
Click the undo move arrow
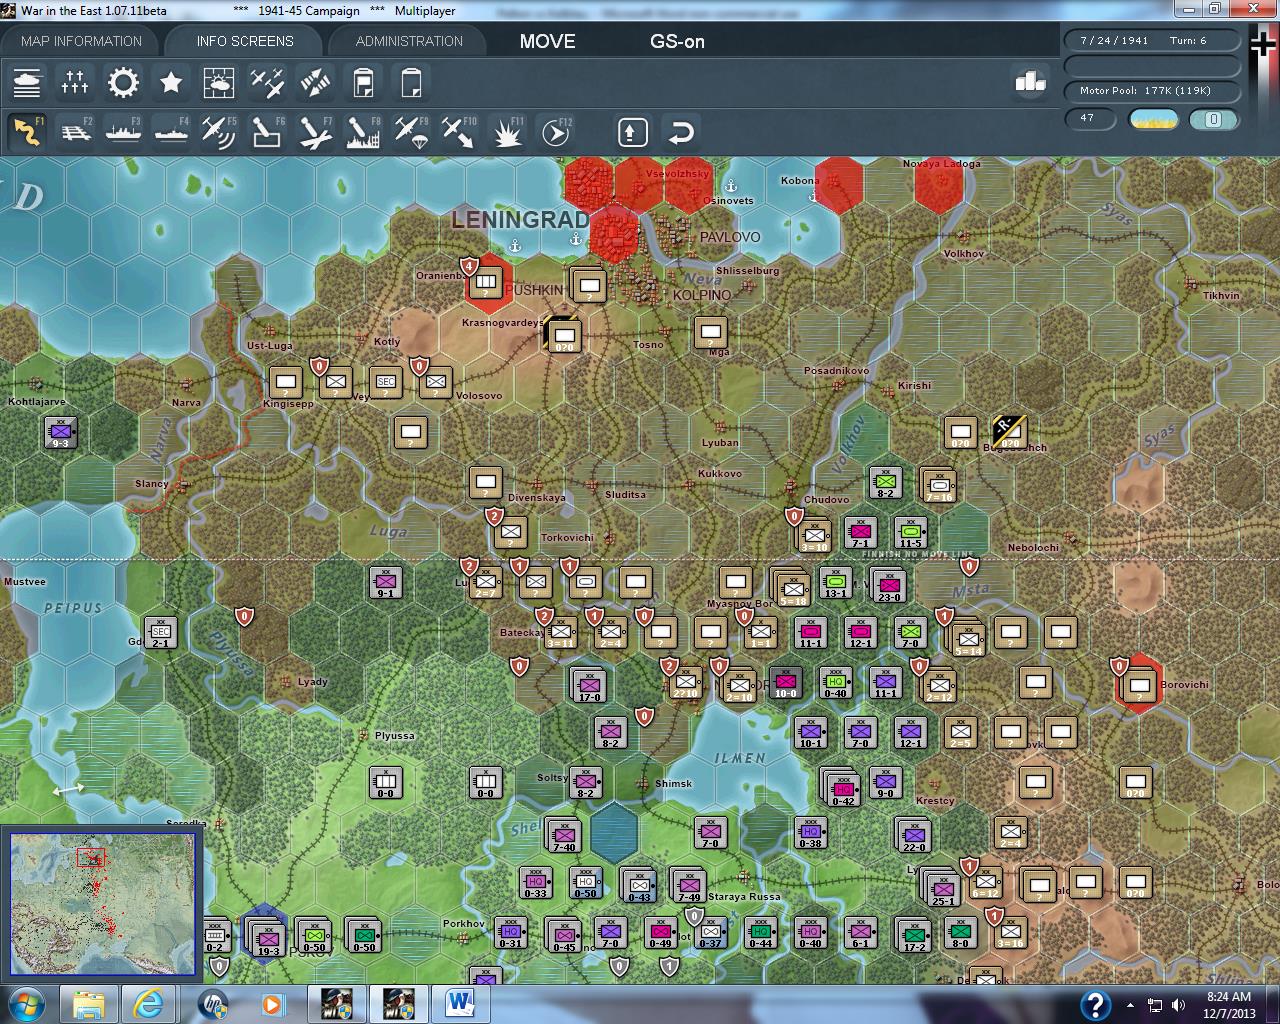point(681,132)
